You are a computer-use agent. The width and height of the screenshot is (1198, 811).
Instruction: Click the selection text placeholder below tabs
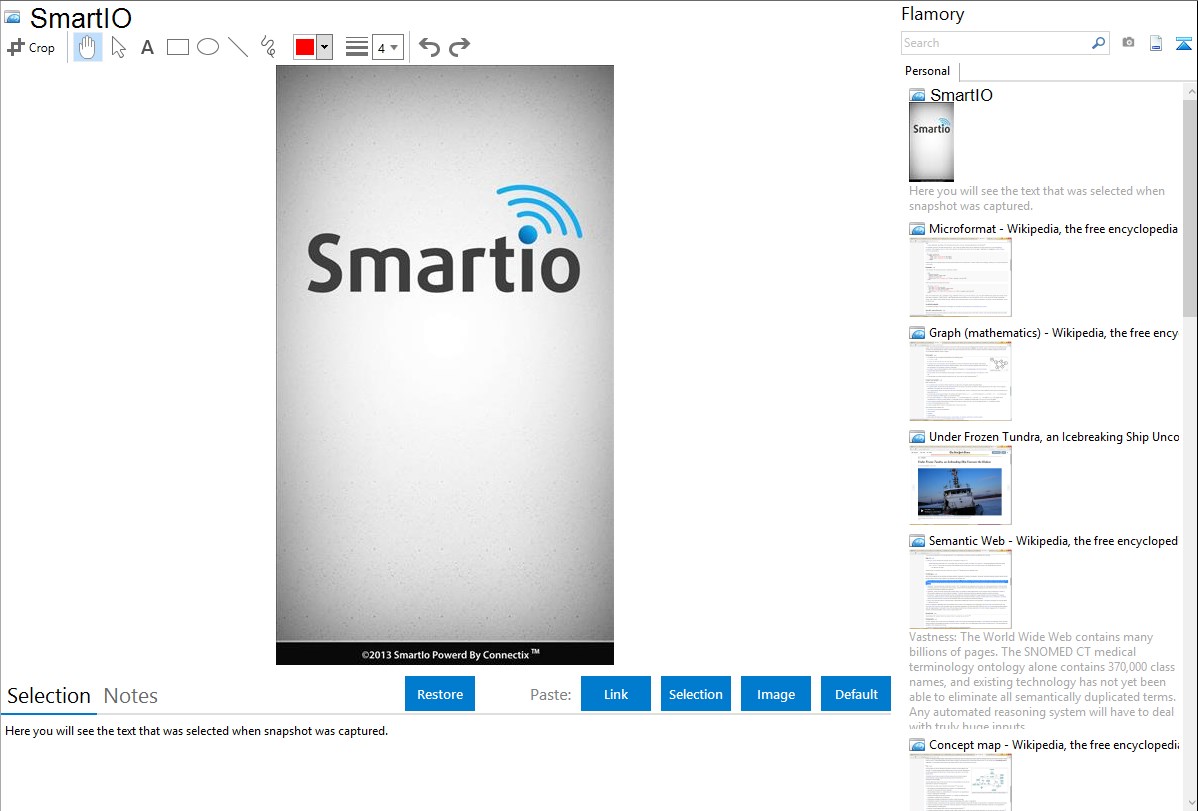tap(196, 732)
